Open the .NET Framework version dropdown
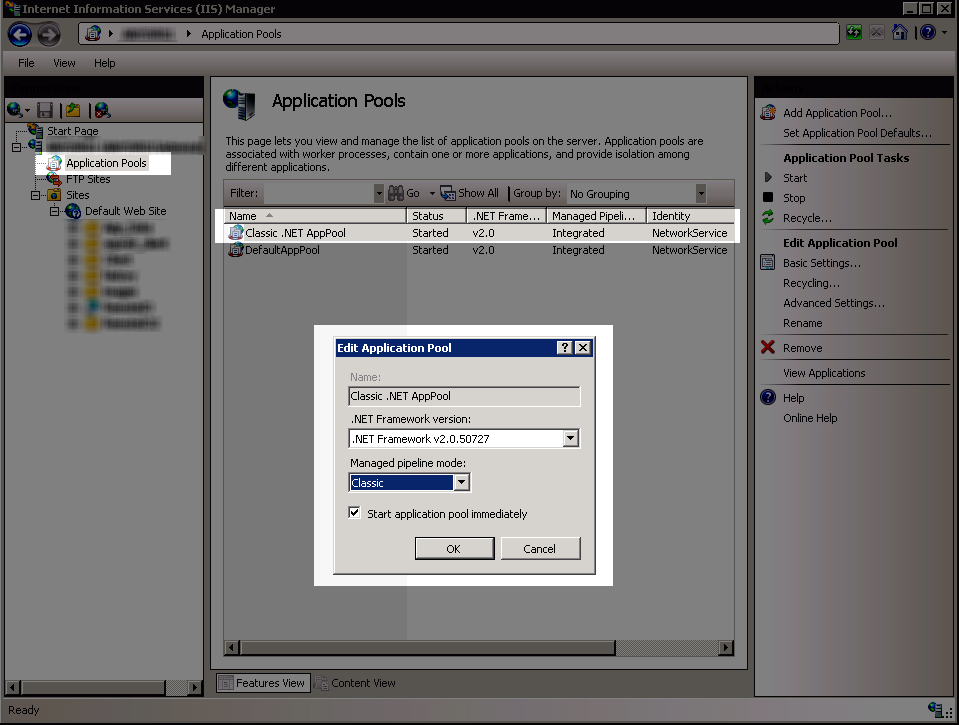This screenshot has height=725, width=959. coord(571,438)
